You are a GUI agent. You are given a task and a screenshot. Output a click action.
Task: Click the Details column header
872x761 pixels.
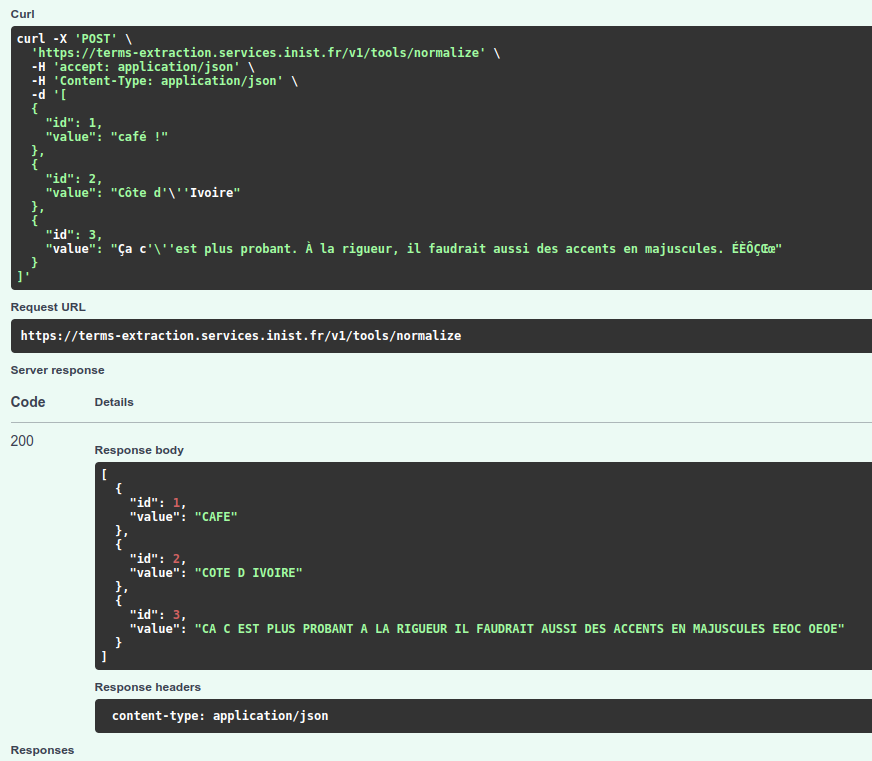(114, 402)
